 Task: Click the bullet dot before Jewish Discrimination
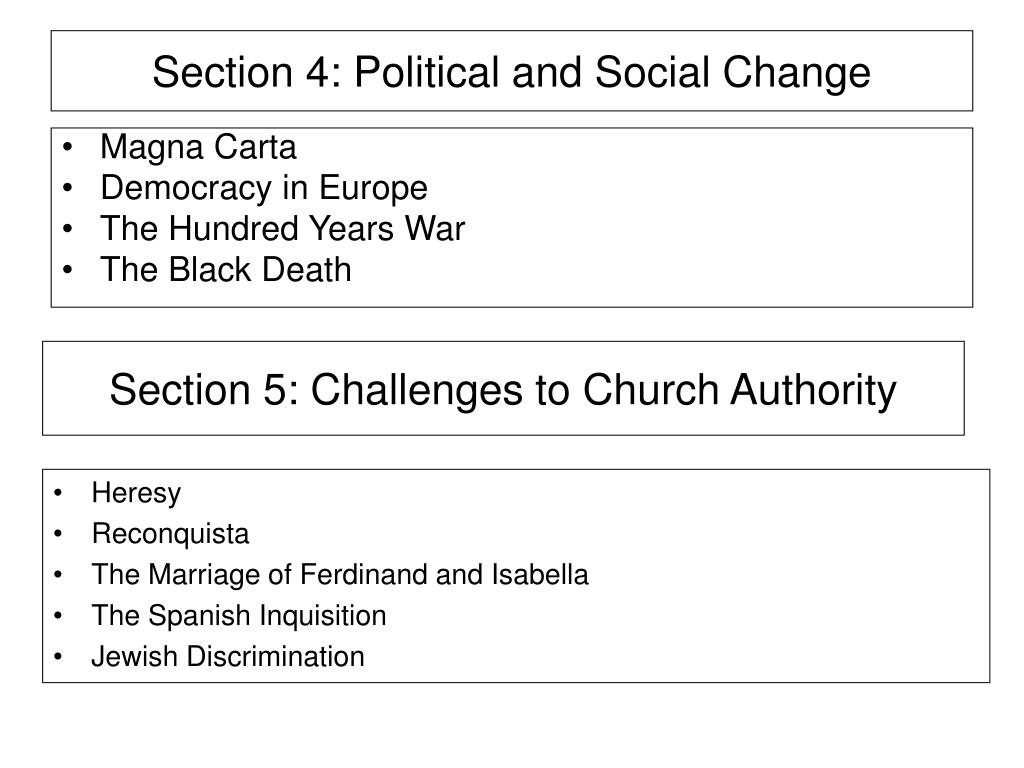click(58, 656)
